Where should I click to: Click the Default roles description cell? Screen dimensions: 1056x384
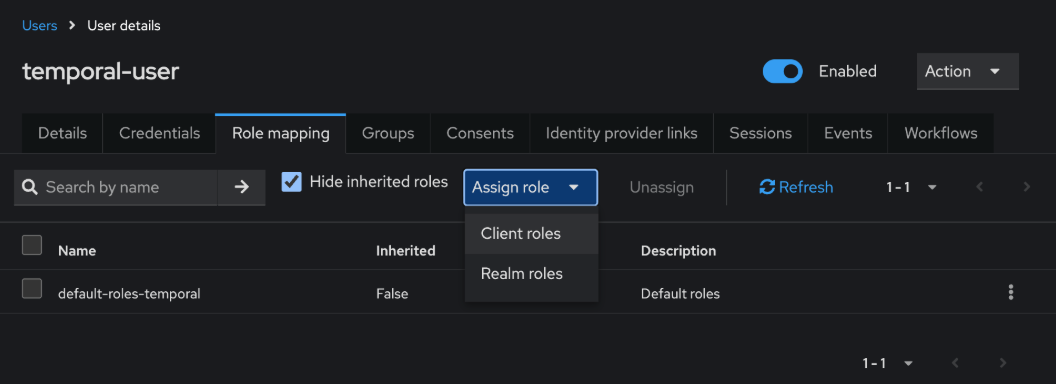click(x=680, y=294)
